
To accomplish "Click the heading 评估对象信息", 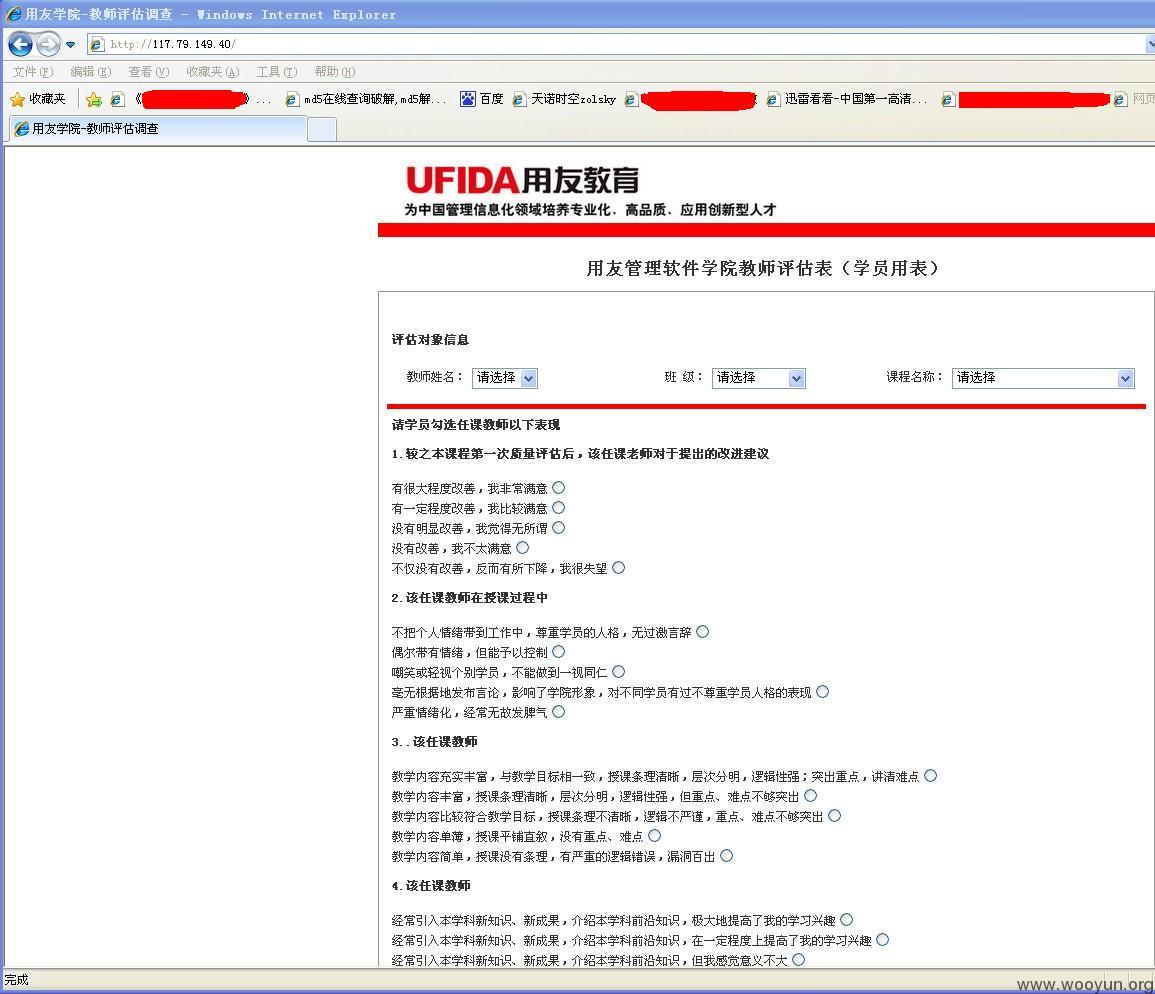I will (430, 340).
